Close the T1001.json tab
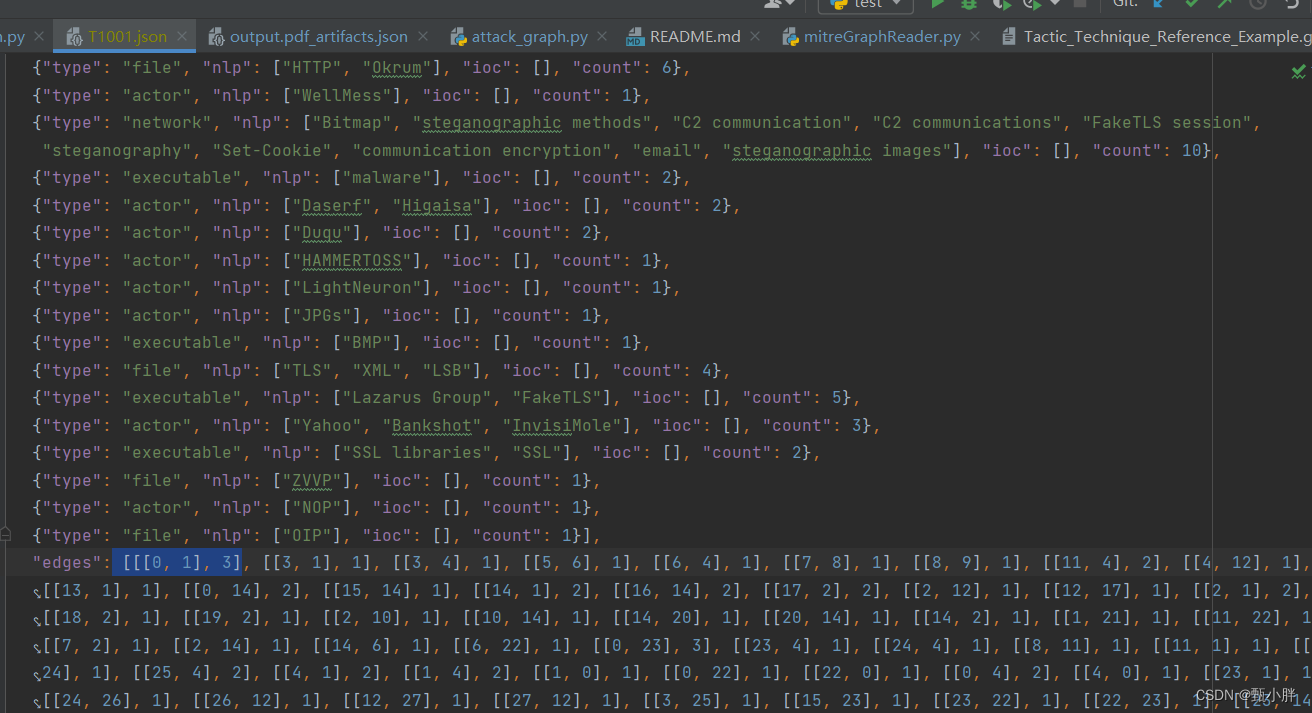 183,37
